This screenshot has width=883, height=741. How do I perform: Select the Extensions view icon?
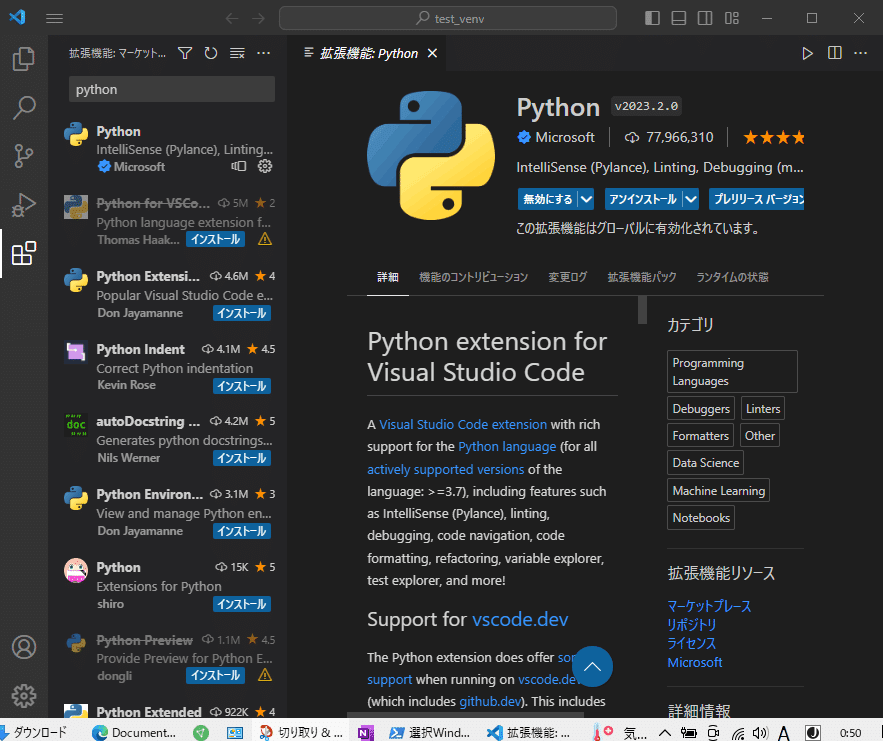pyautogui.click(x=24, y=253)
